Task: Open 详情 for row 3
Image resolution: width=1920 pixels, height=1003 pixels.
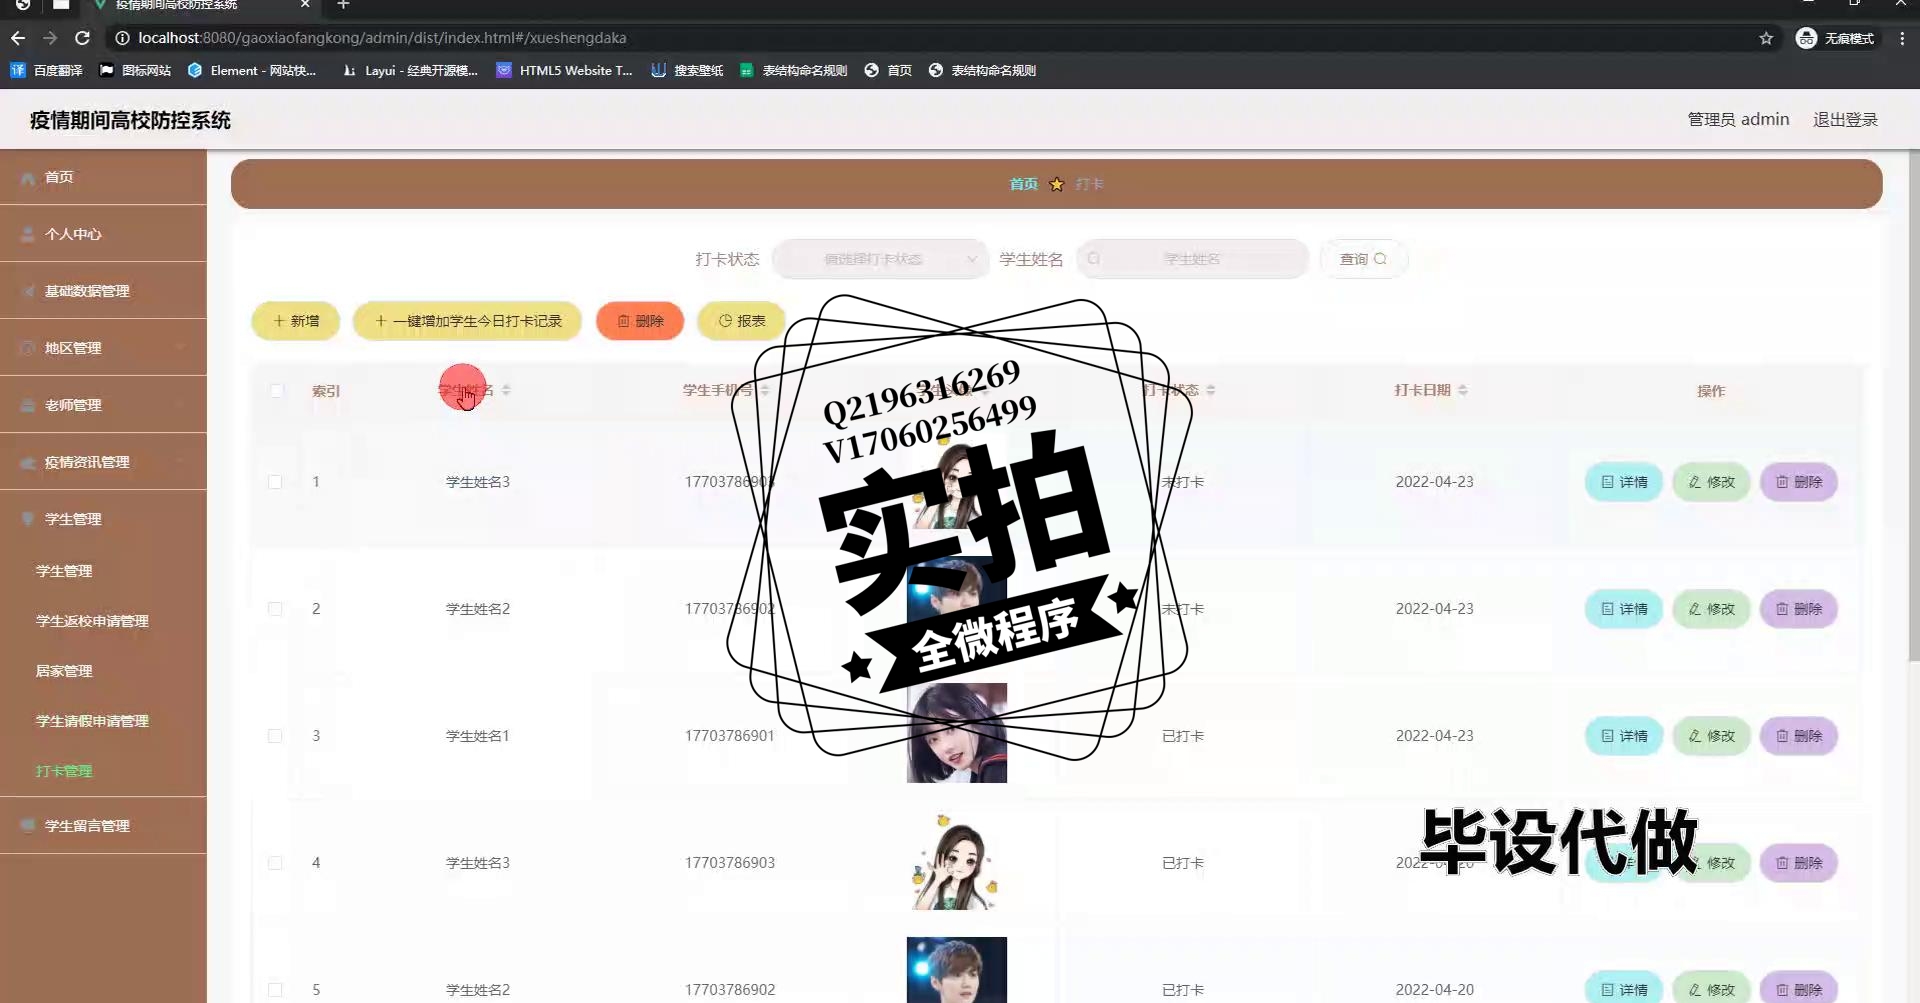Action: 1624,736
